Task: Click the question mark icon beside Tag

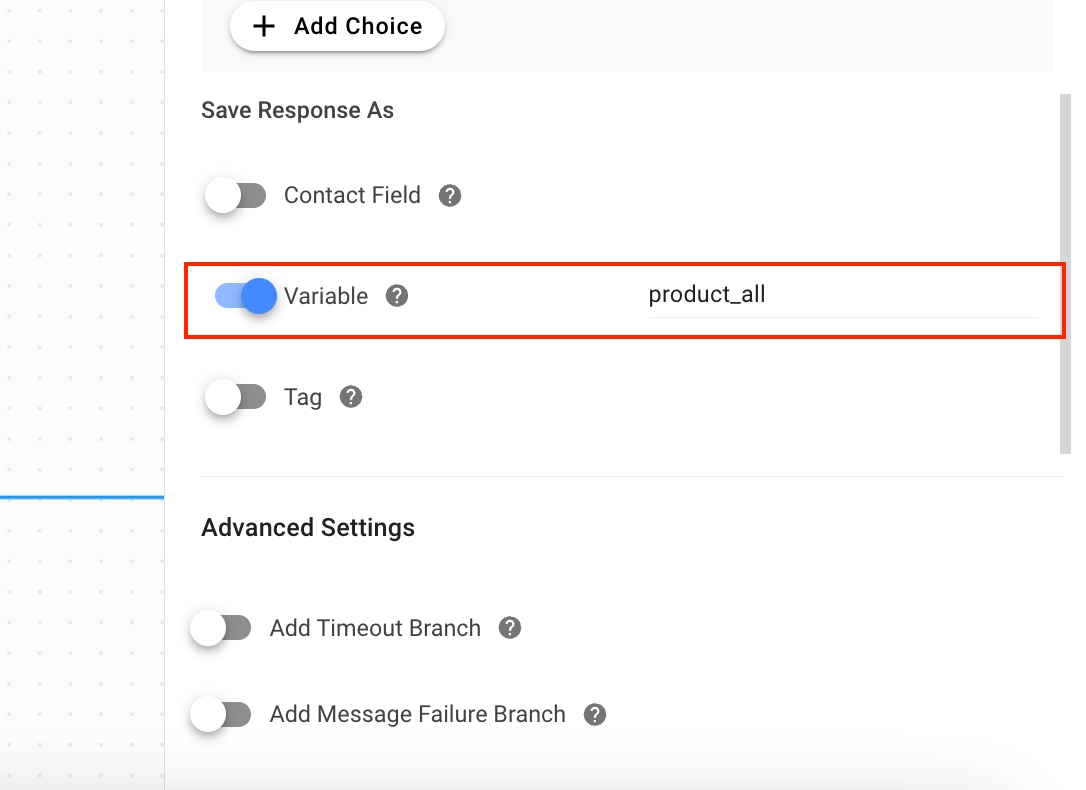Action: pos(351,397)
